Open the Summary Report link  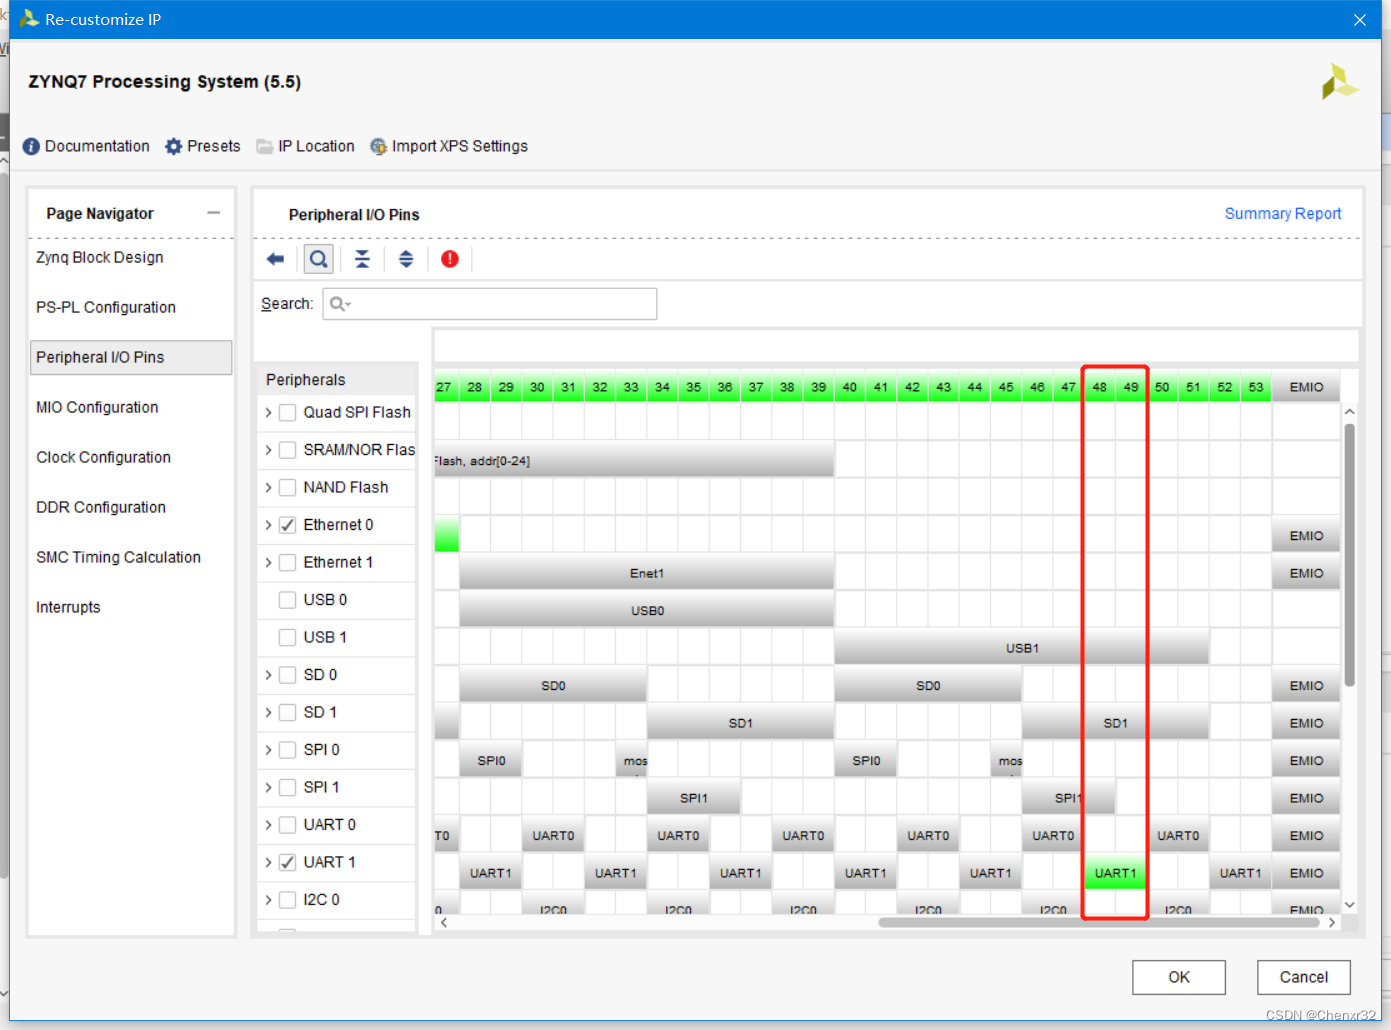tap(1283, 213)
